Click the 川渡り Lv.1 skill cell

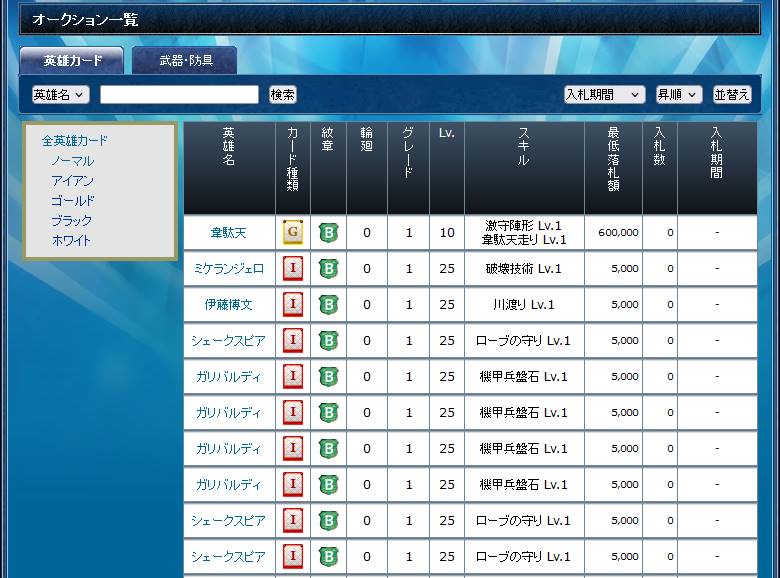tap(523, 304)
